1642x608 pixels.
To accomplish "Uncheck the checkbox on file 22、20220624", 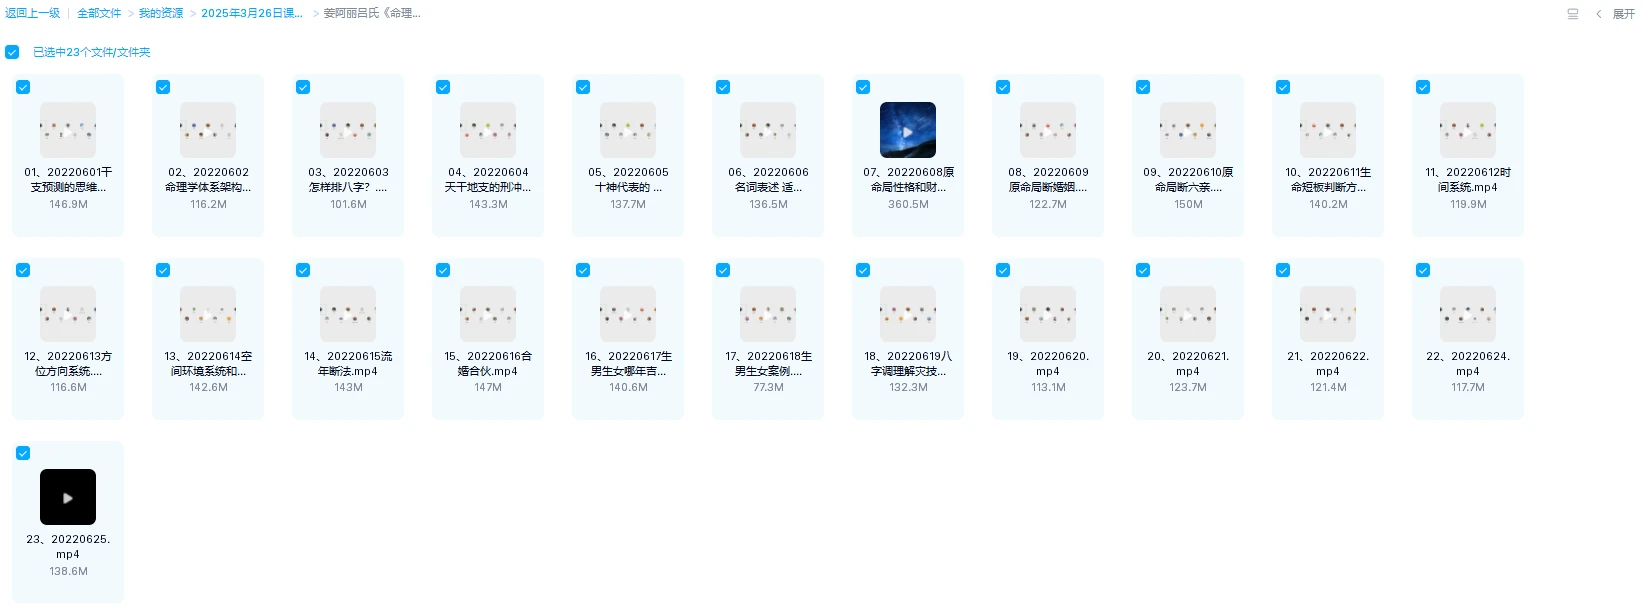I will [x=1423, y=270].
